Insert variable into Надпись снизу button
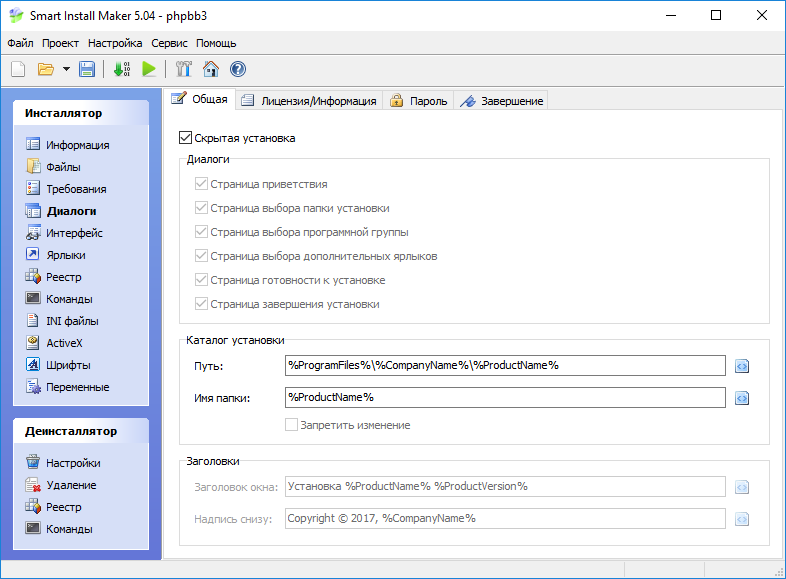 pyautogui.click(x=742, y=519)
